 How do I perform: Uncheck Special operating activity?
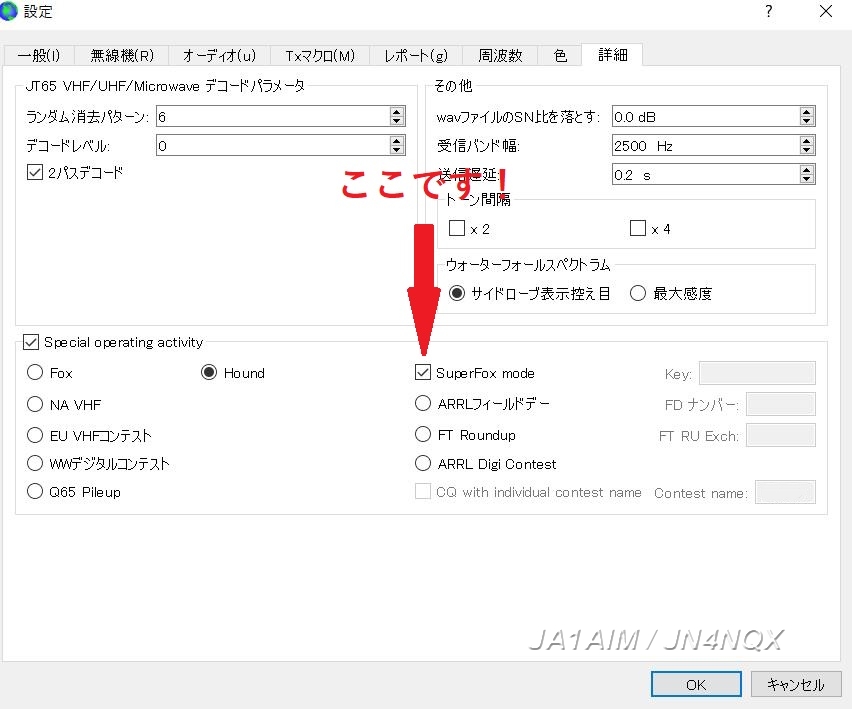coord(30,342)
